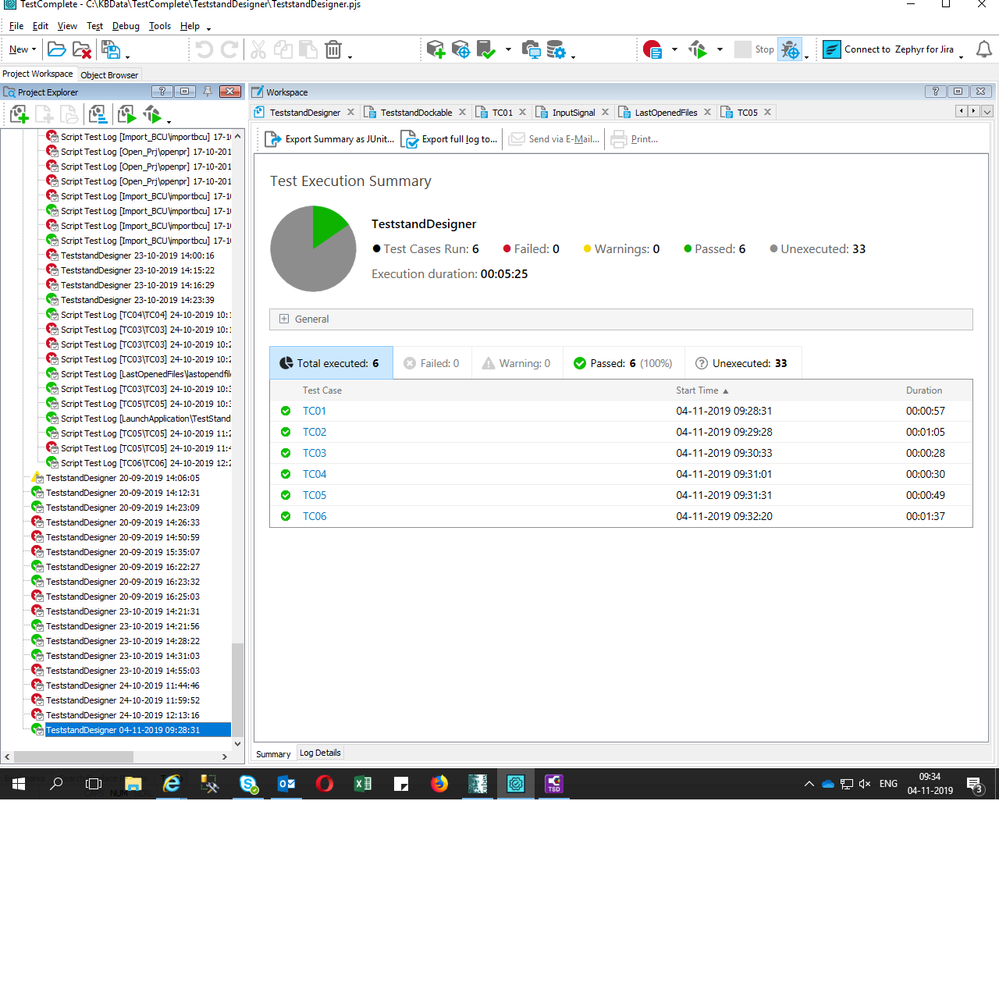The height and width of the screenshot is (987, 999).
Task: Open the notifications bell icon
Action: click(984, 49)
